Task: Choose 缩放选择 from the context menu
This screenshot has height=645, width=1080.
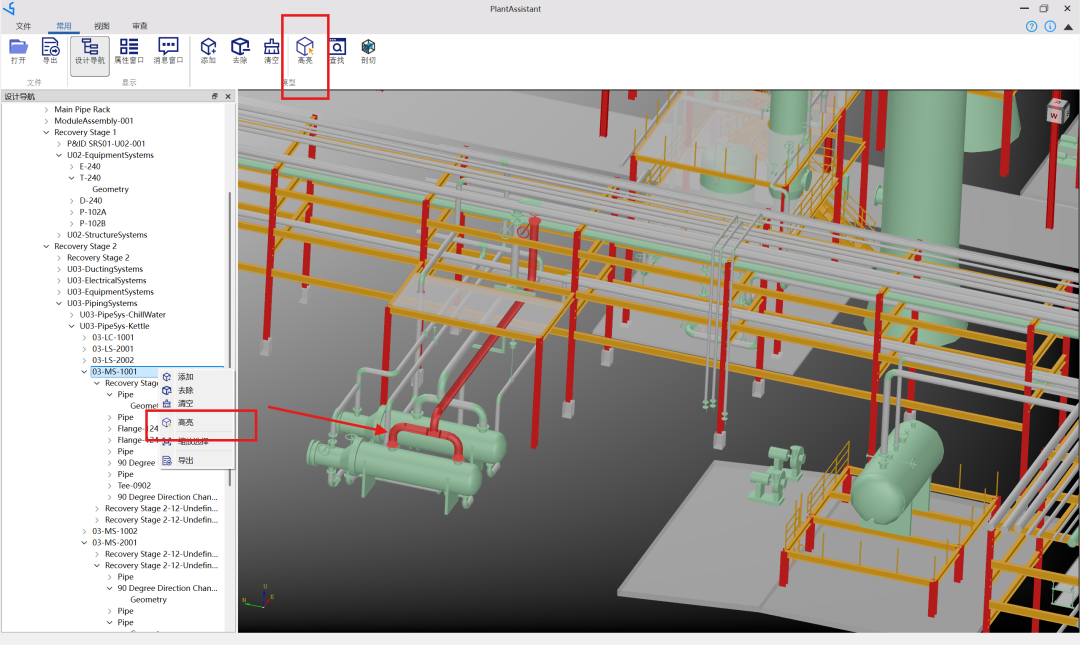Action: click(193, 441)
